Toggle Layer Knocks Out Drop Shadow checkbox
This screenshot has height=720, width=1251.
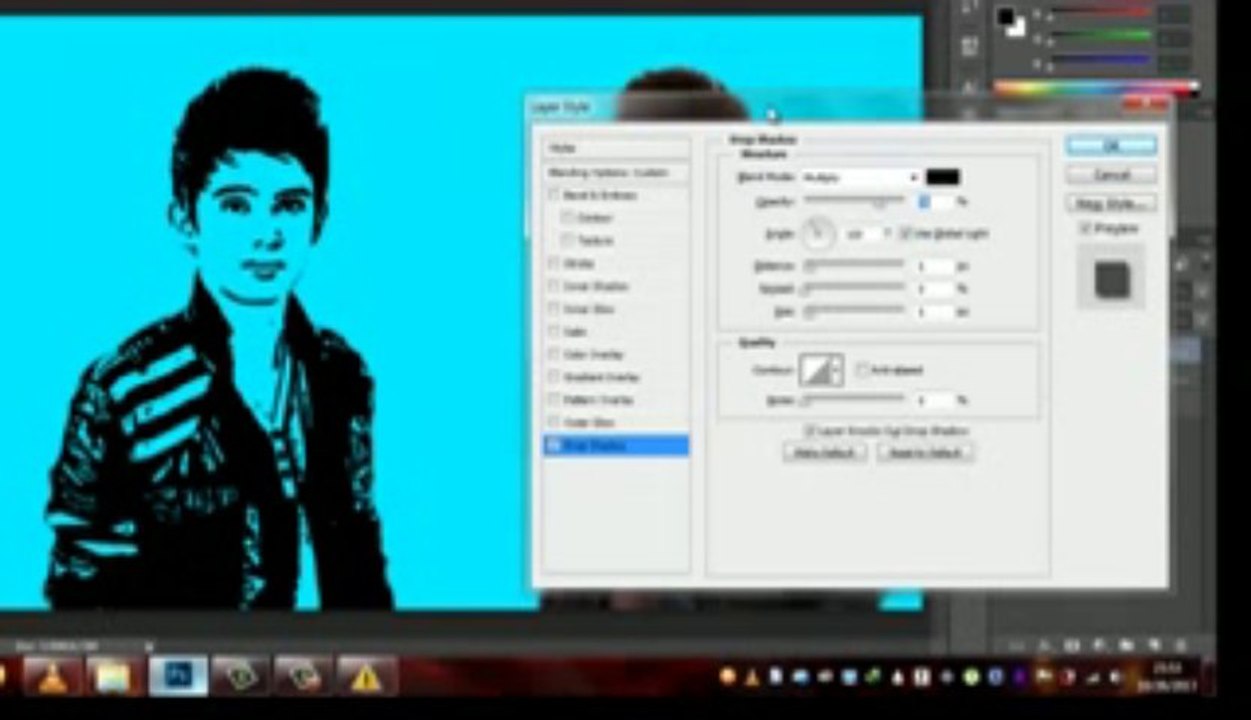[811, 431]
